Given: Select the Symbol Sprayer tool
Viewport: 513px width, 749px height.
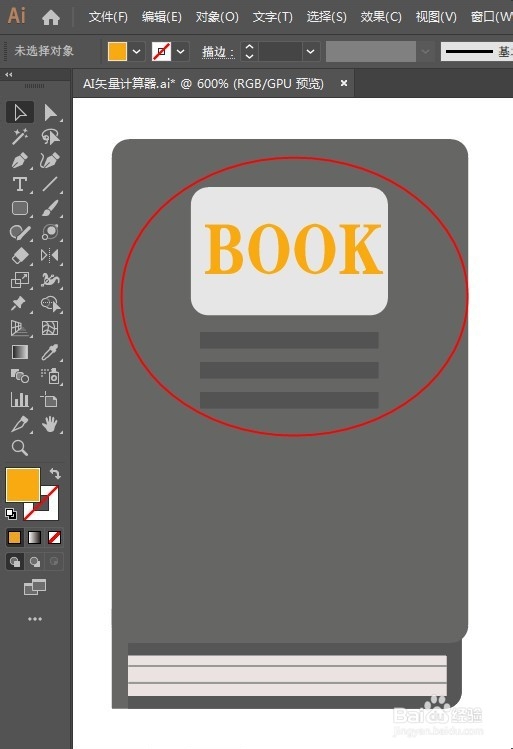Looking at the screenshot, I should point(50,376).
